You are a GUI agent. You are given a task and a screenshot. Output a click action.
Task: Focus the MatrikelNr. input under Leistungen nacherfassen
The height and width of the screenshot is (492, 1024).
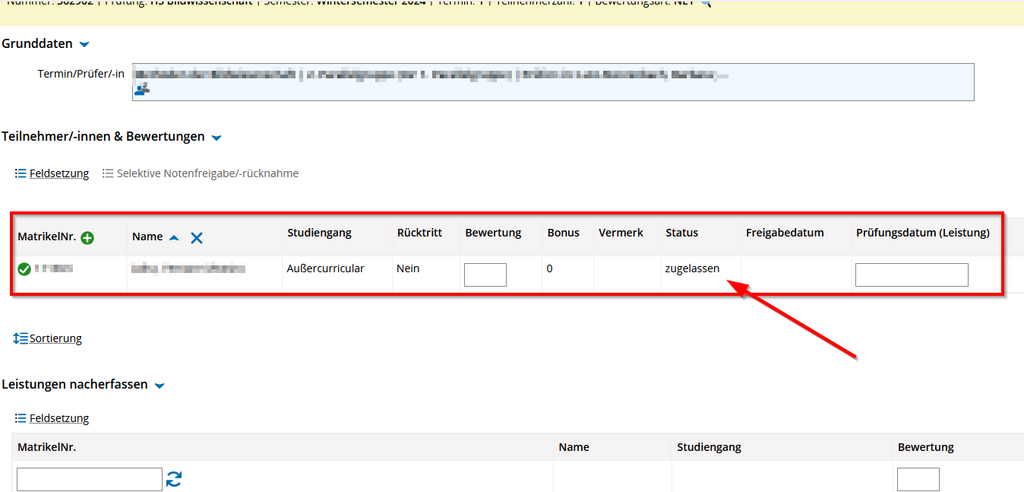coord(89,480)
